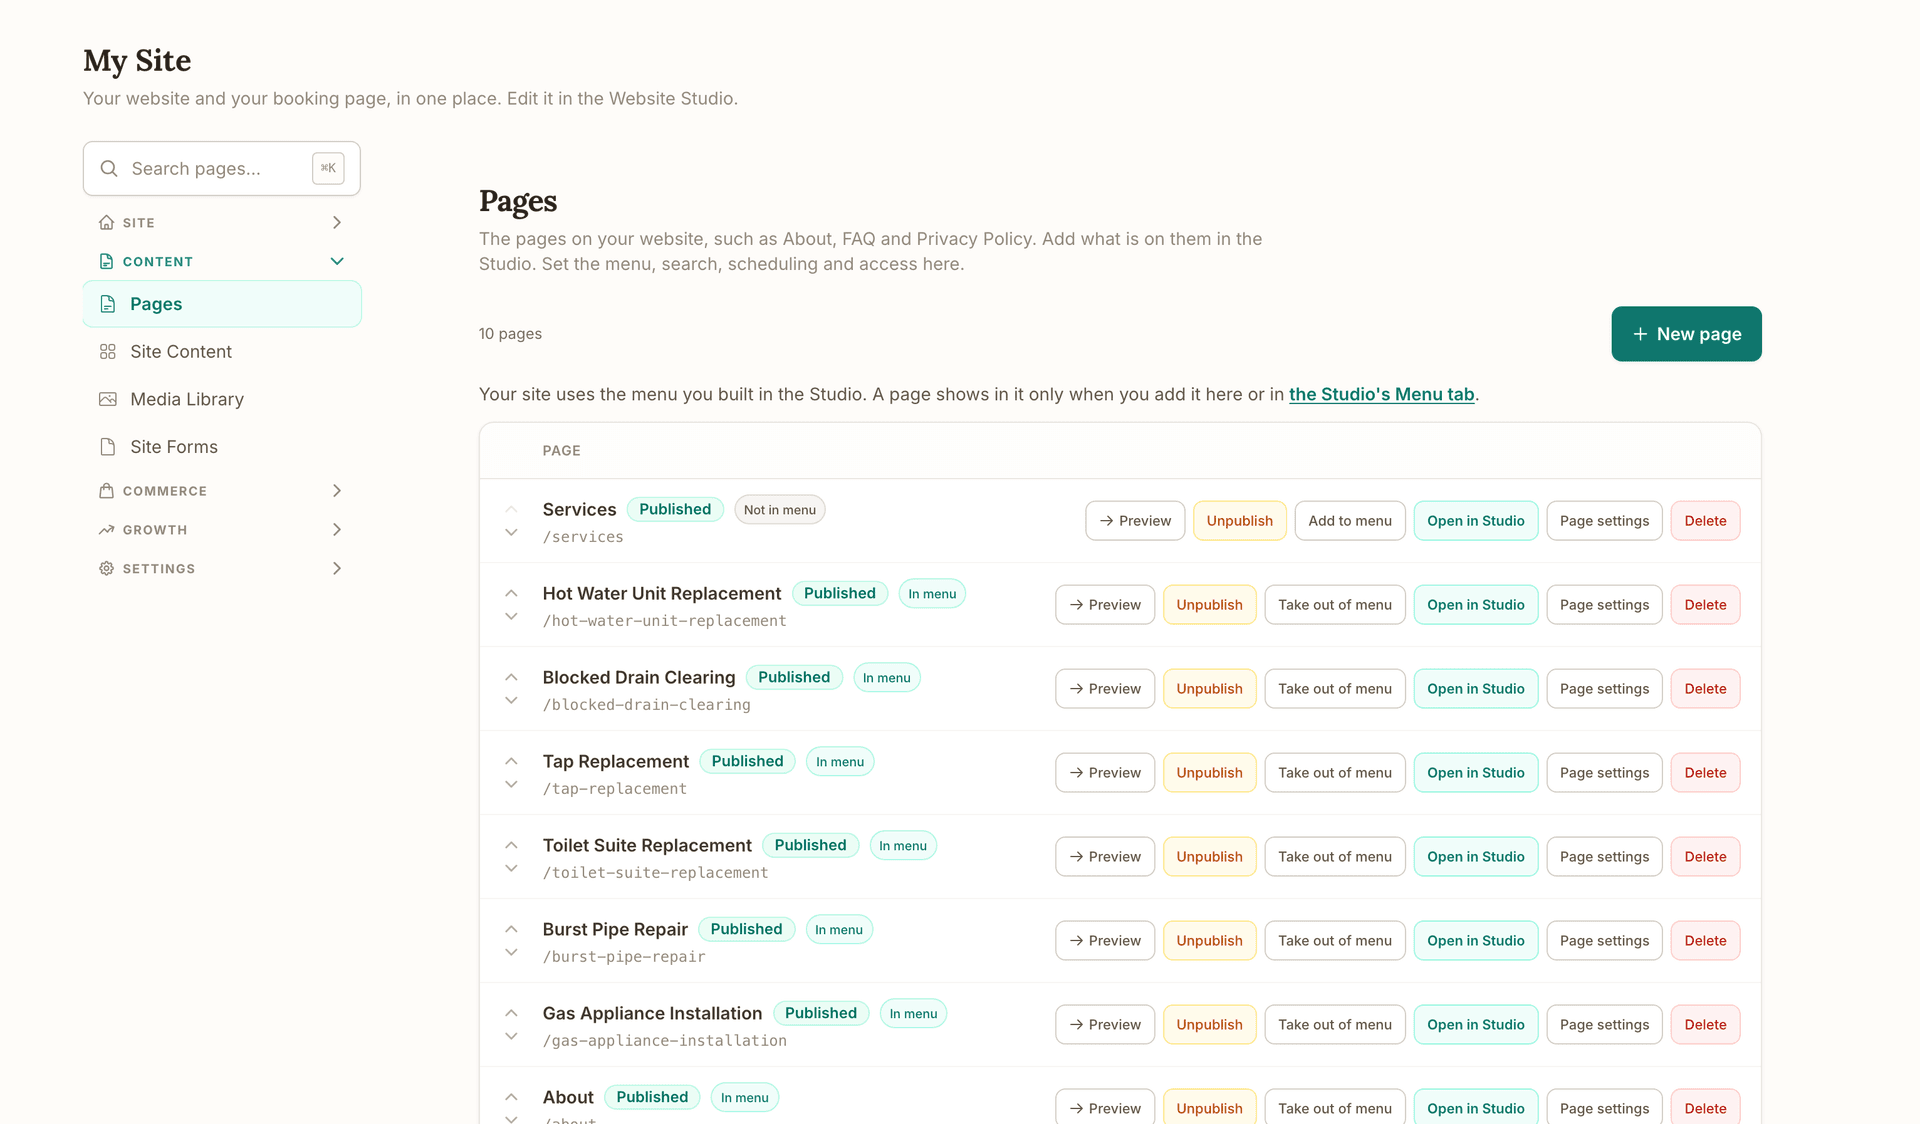Expand the Site section chevron
This screenshot has width=1920, height=1124.
[337, 222]
